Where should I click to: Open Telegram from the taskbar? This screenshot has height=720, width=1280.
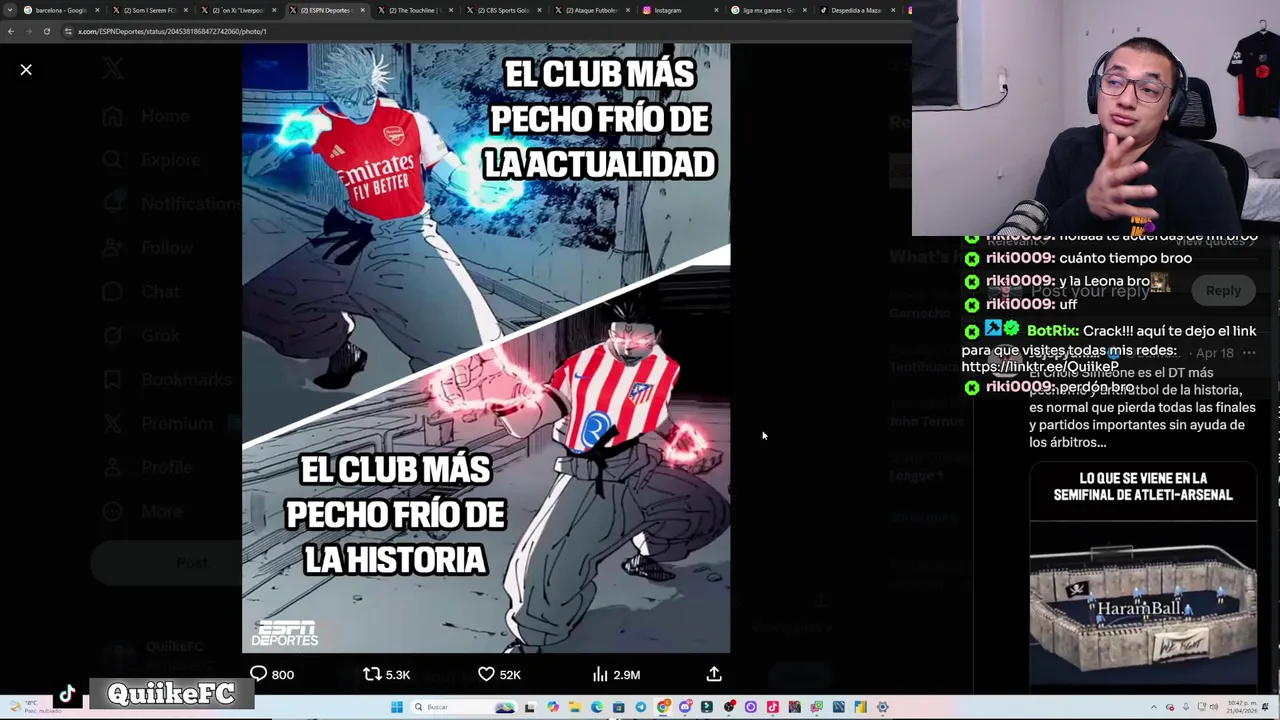pos(641,707)
